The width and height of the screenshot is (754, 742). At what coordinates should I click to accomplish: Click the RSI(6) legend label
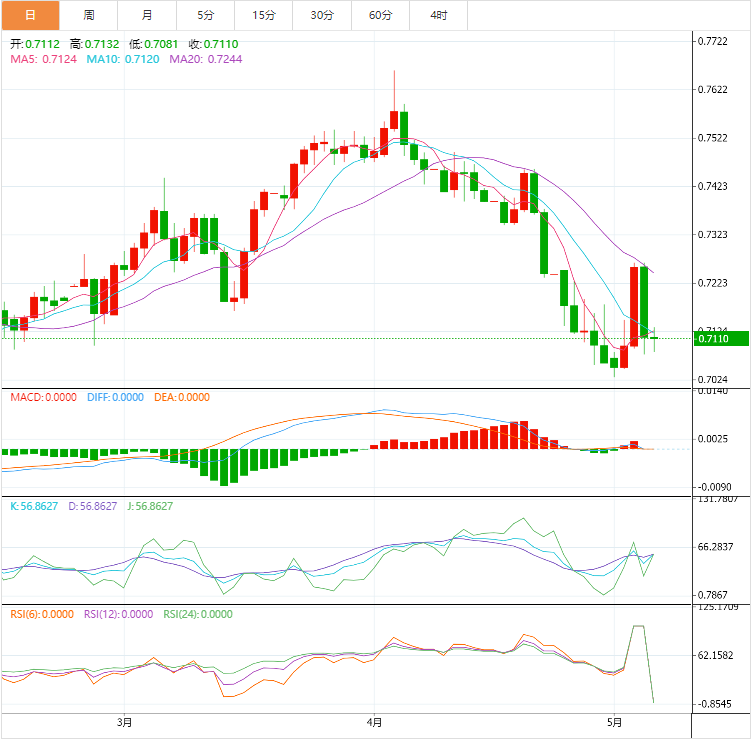click(39, 615)
